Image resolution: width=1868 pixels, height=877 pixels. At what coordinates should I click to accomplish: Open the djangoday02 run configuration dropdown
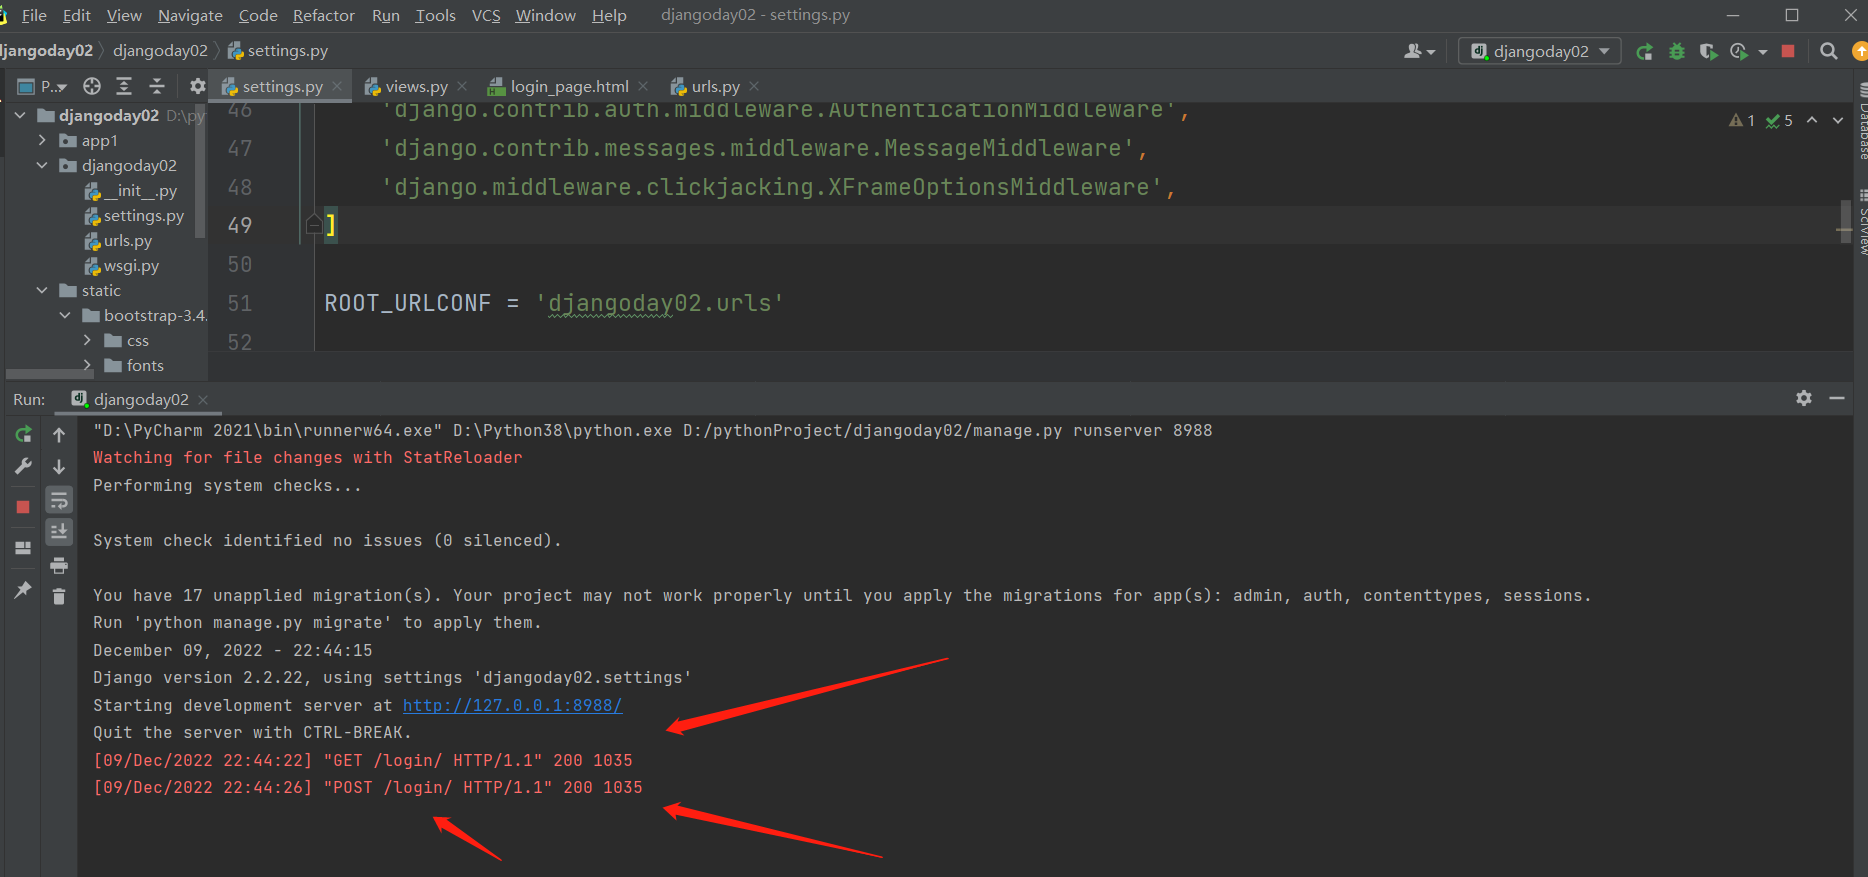coord(1540,51)
